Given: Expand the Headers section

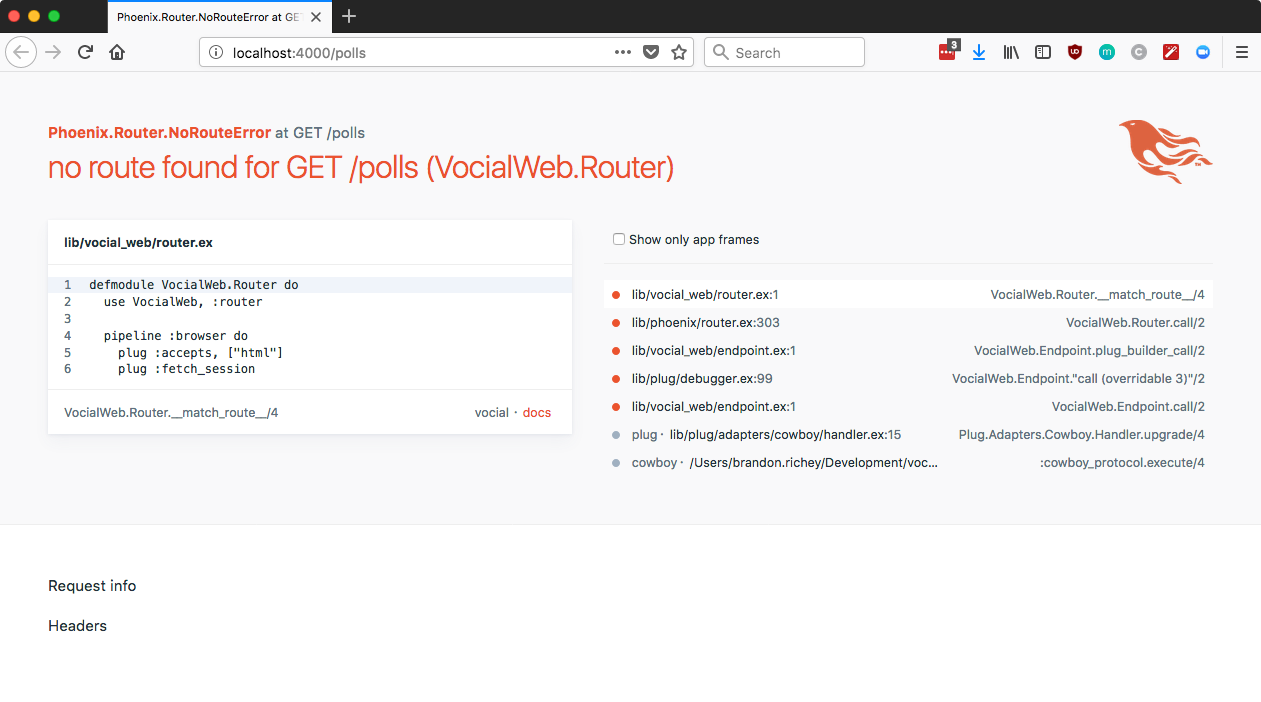Looking at the screenshot, I should 77,626.
